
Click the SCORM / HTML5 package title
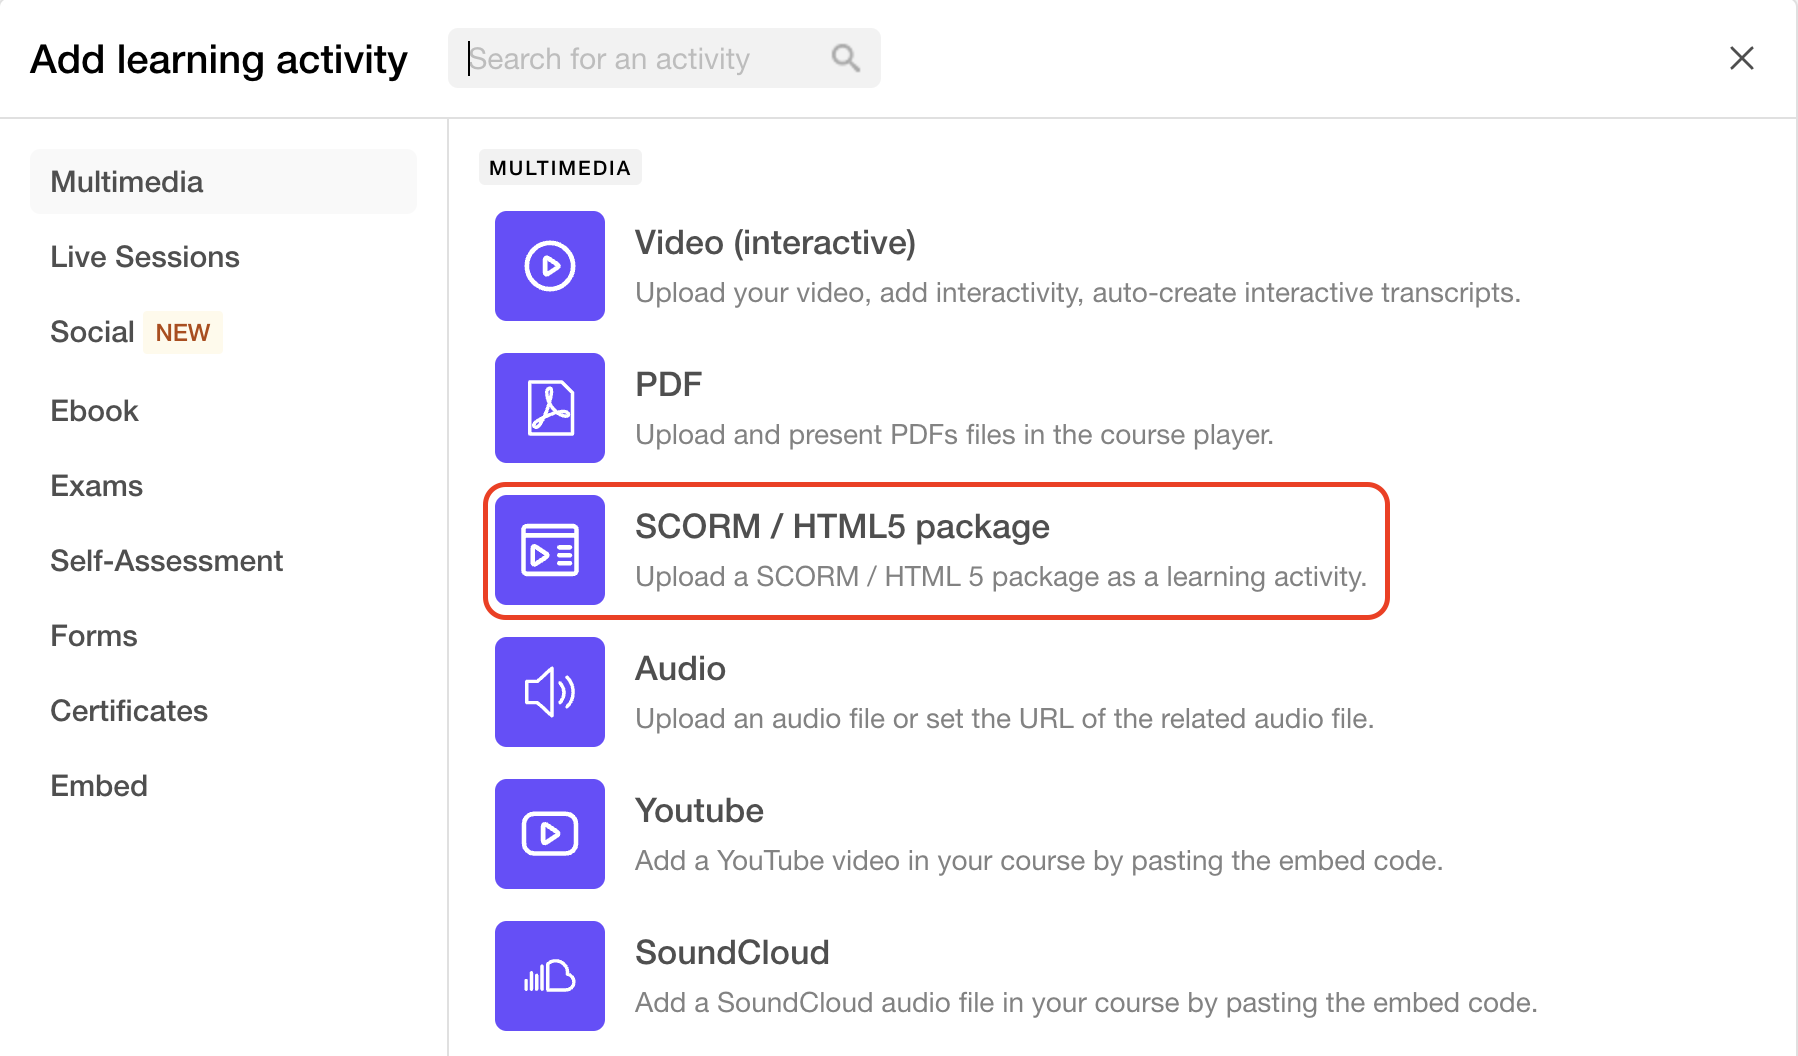842,527
